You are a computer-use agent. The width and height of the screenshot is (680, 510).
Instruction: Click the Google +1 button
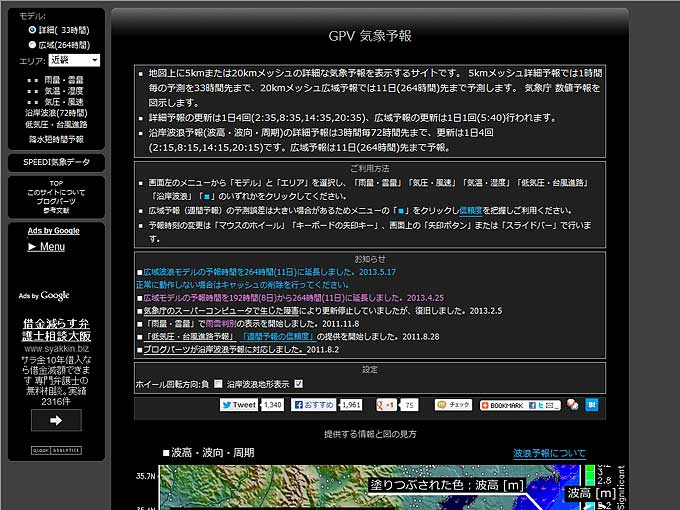(386, 405)
